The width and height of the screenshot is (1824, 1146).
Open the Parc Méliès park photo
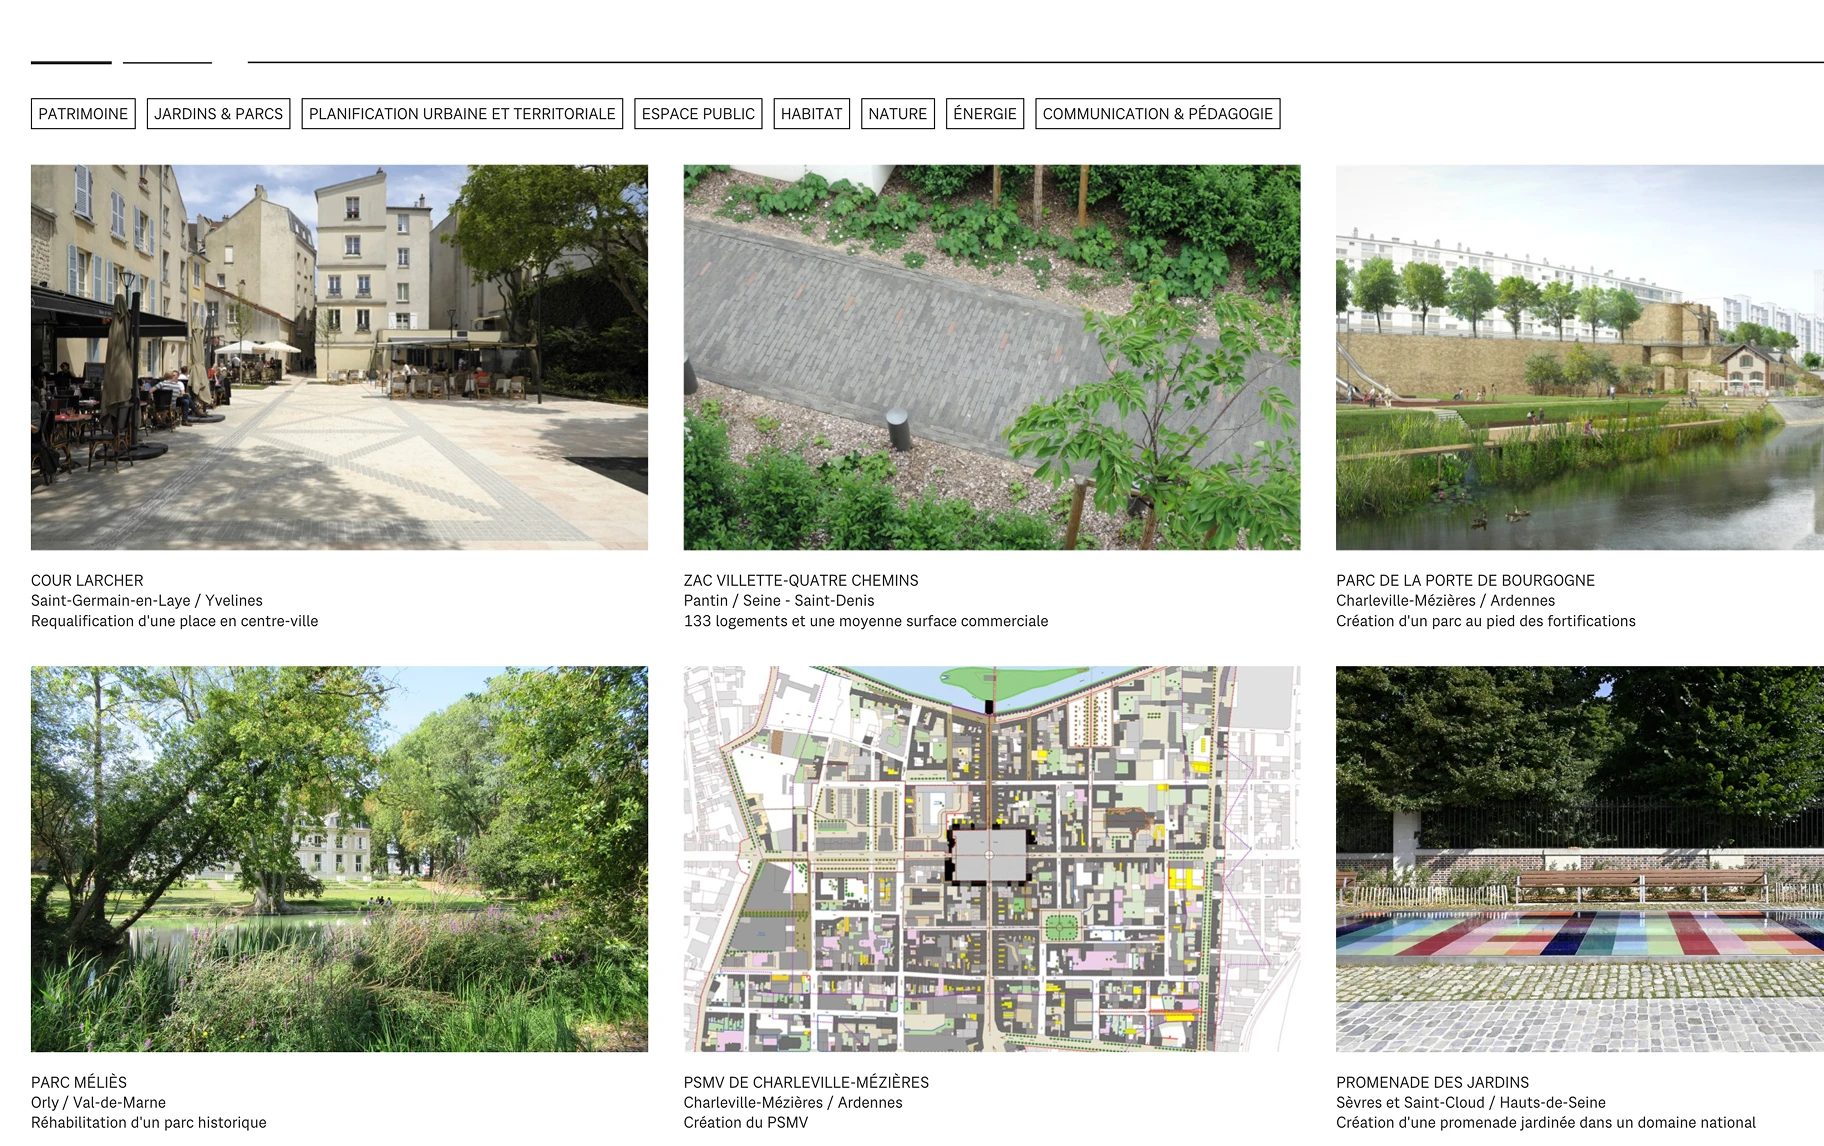(339, 859)
